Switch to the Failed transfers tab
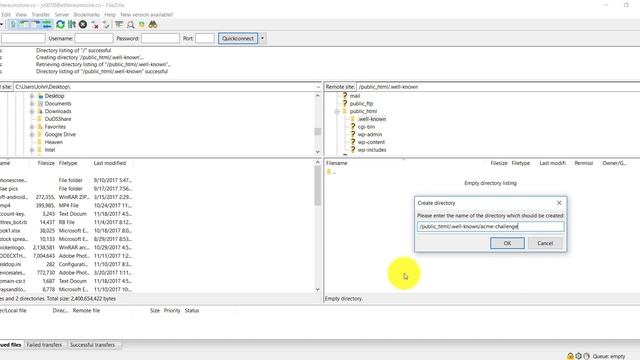 tap(44, 345)
